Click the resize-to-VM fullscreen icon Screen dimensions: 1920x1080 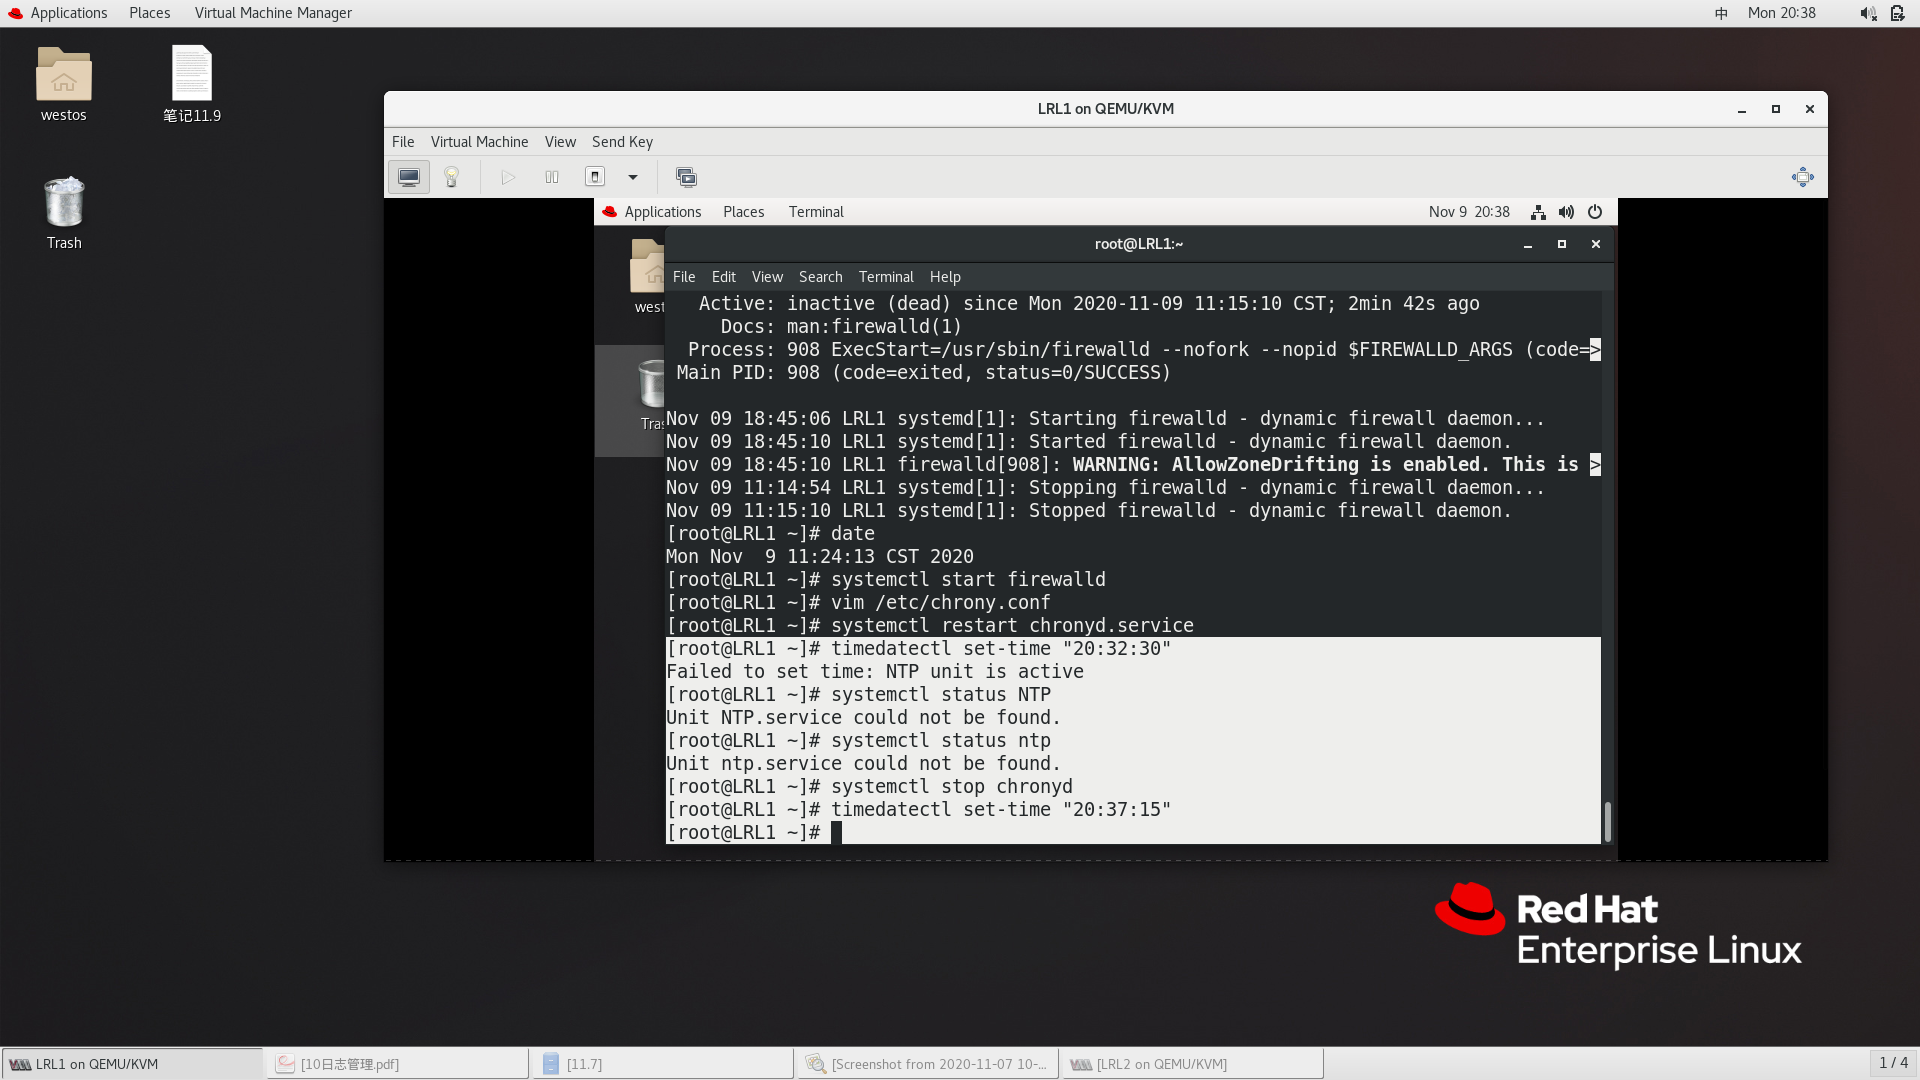point(1802,177)
